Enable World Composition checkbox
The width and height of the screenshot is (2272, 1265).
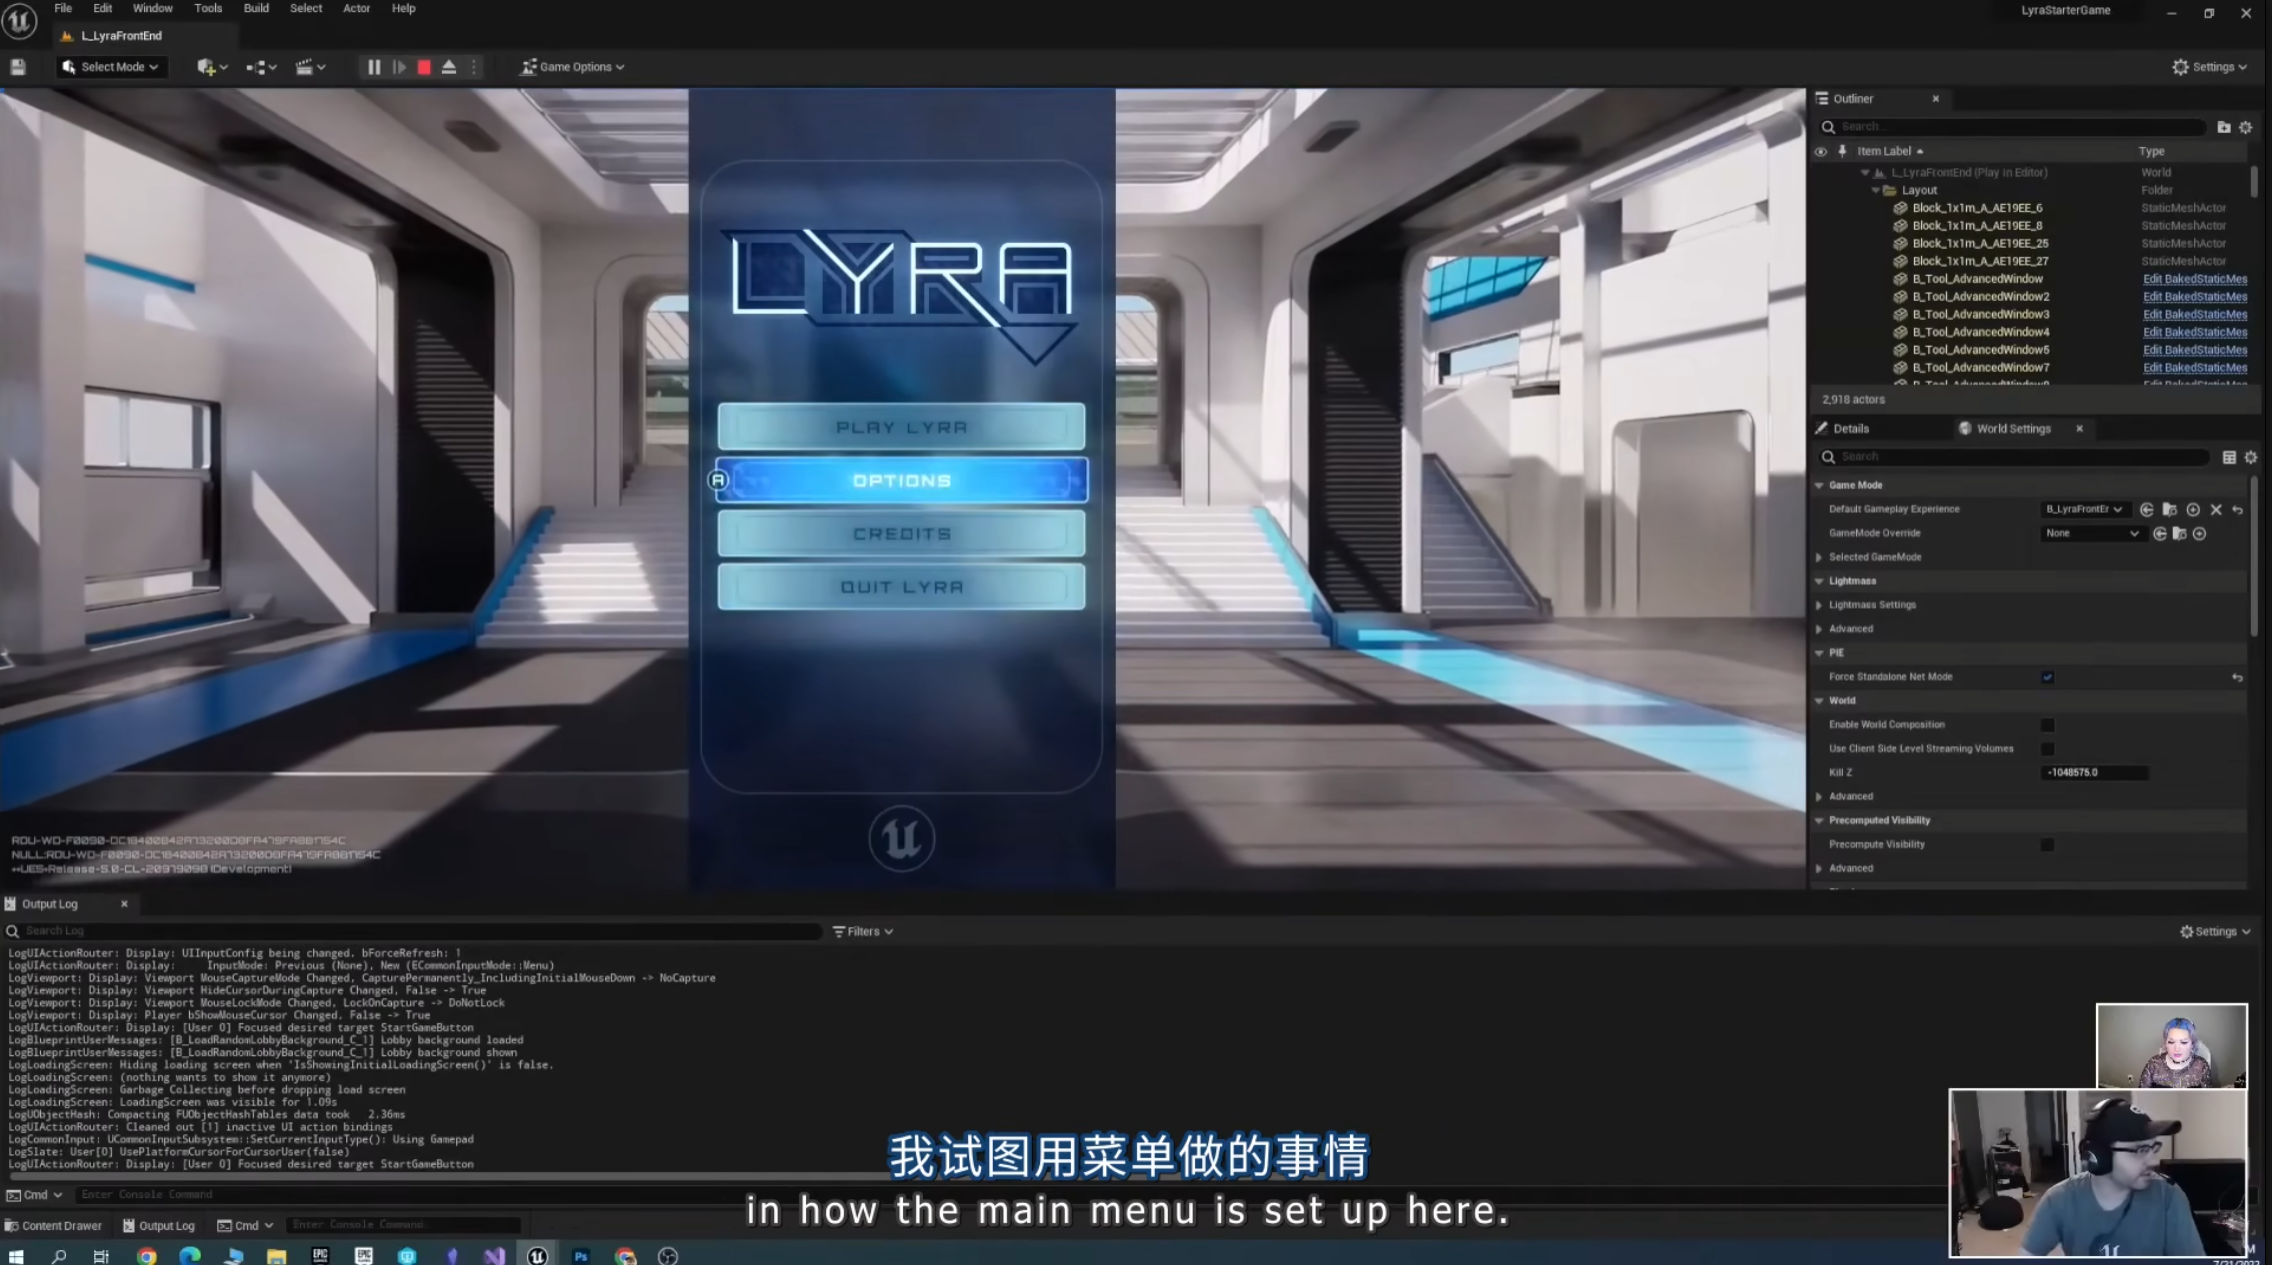[x=2047, y=725]
